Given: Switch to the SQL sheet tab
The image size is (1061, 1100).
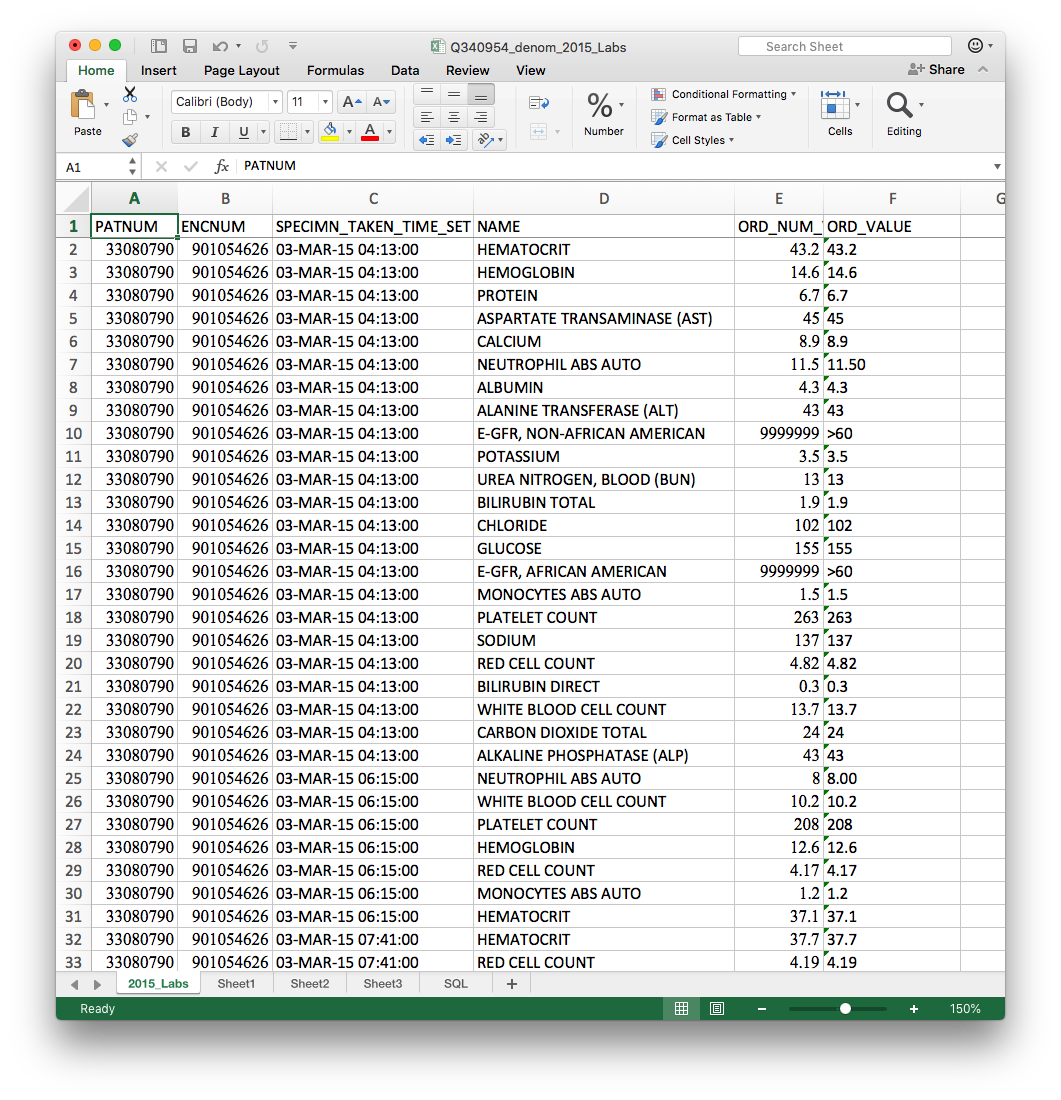Looking at the screenshot, I should [455, 984].
